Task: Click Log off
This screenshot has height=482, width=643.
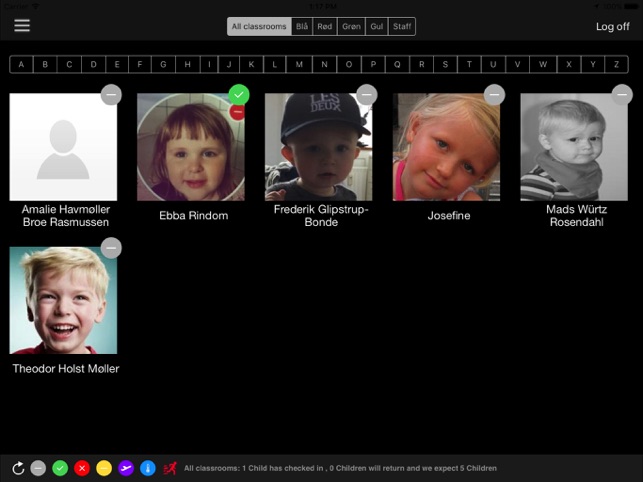Action: [x=613, y=27]
